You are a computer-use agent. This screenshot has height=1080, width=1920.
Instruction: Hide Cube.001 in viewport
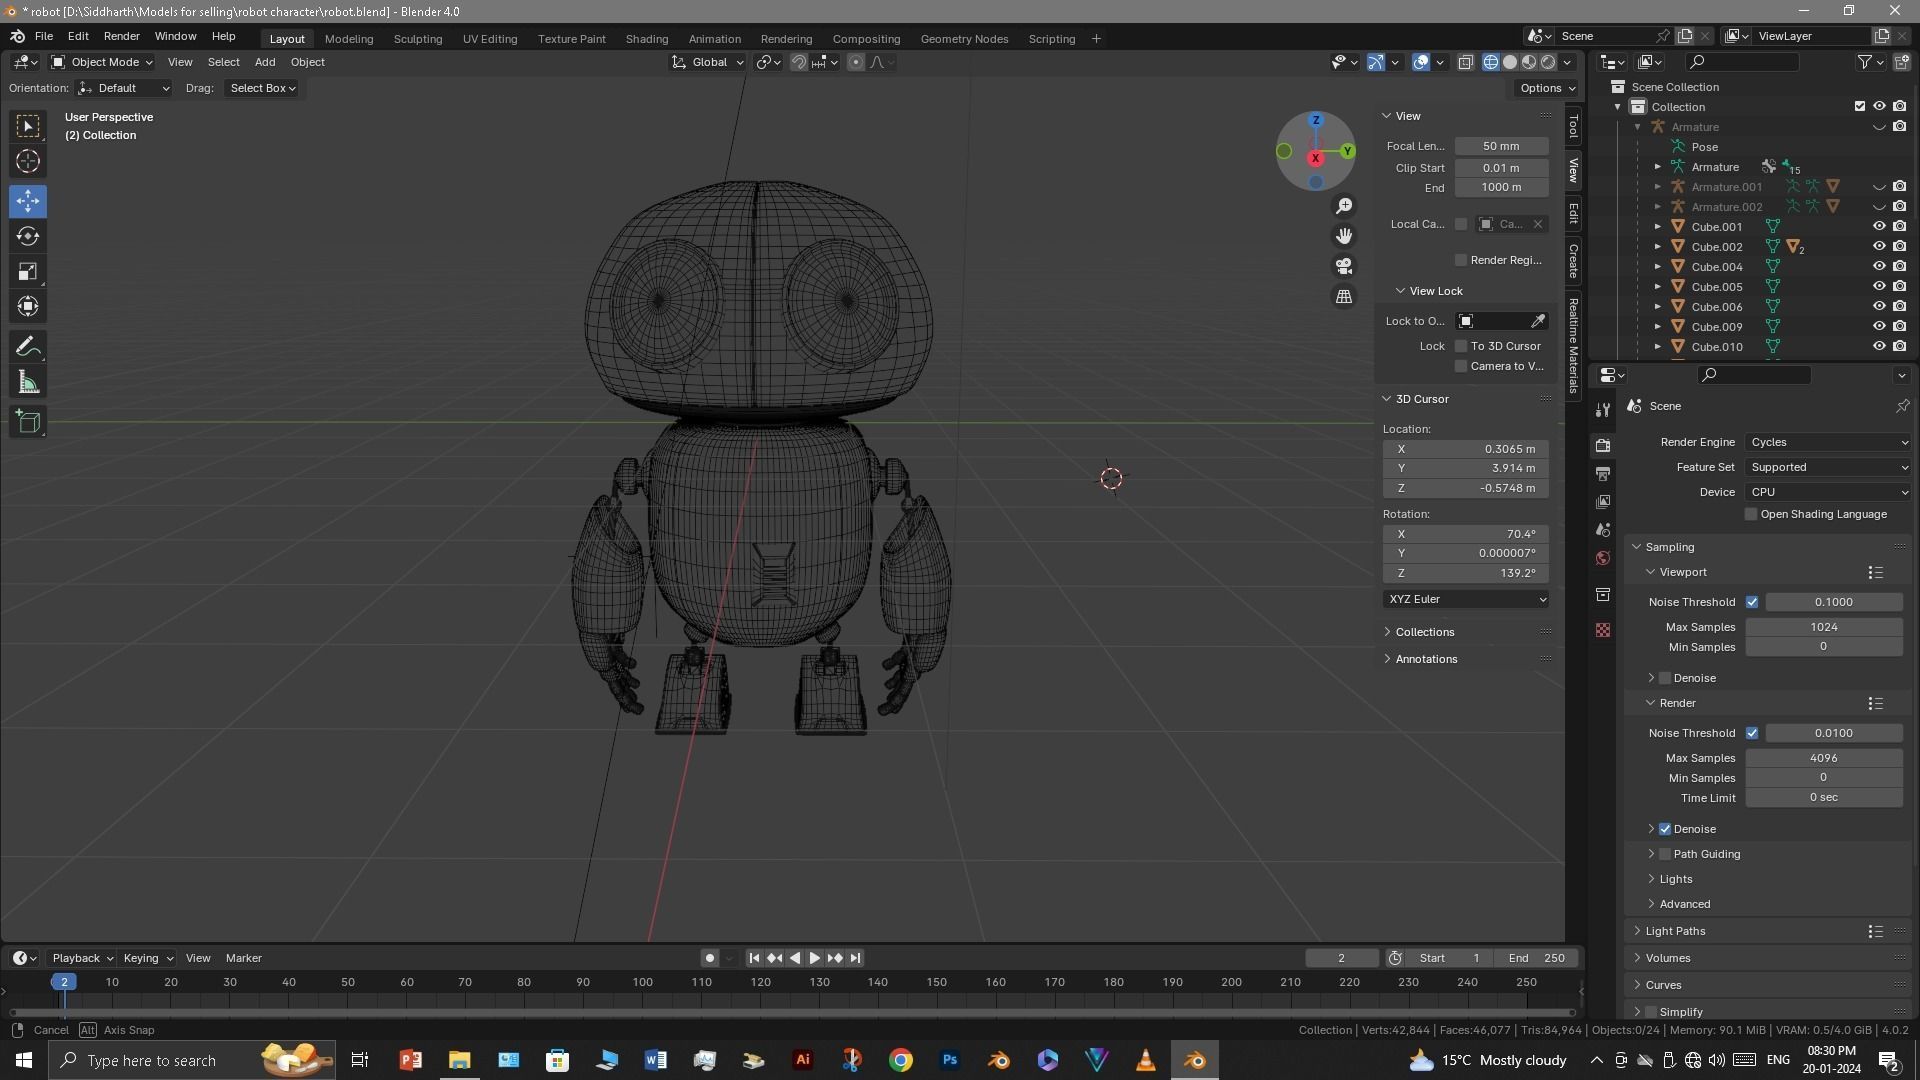[1879, 227]
